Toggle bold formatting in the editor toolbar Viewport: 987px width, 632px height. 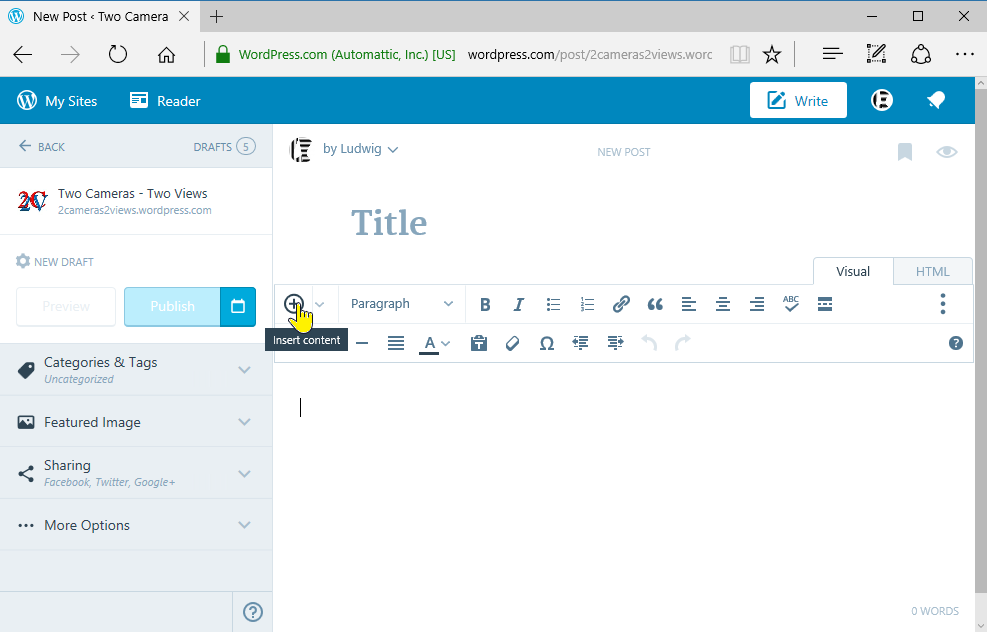[x=485, y=304]
